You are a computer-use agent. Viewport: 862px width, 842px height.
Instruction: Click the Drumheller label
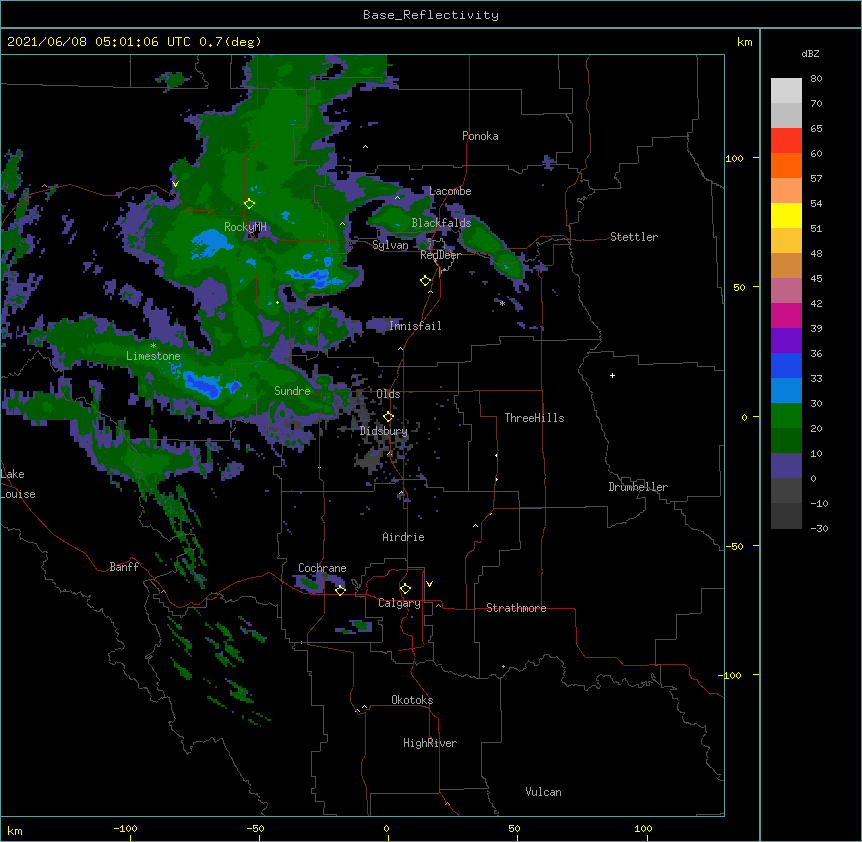(x=638, y=487)
